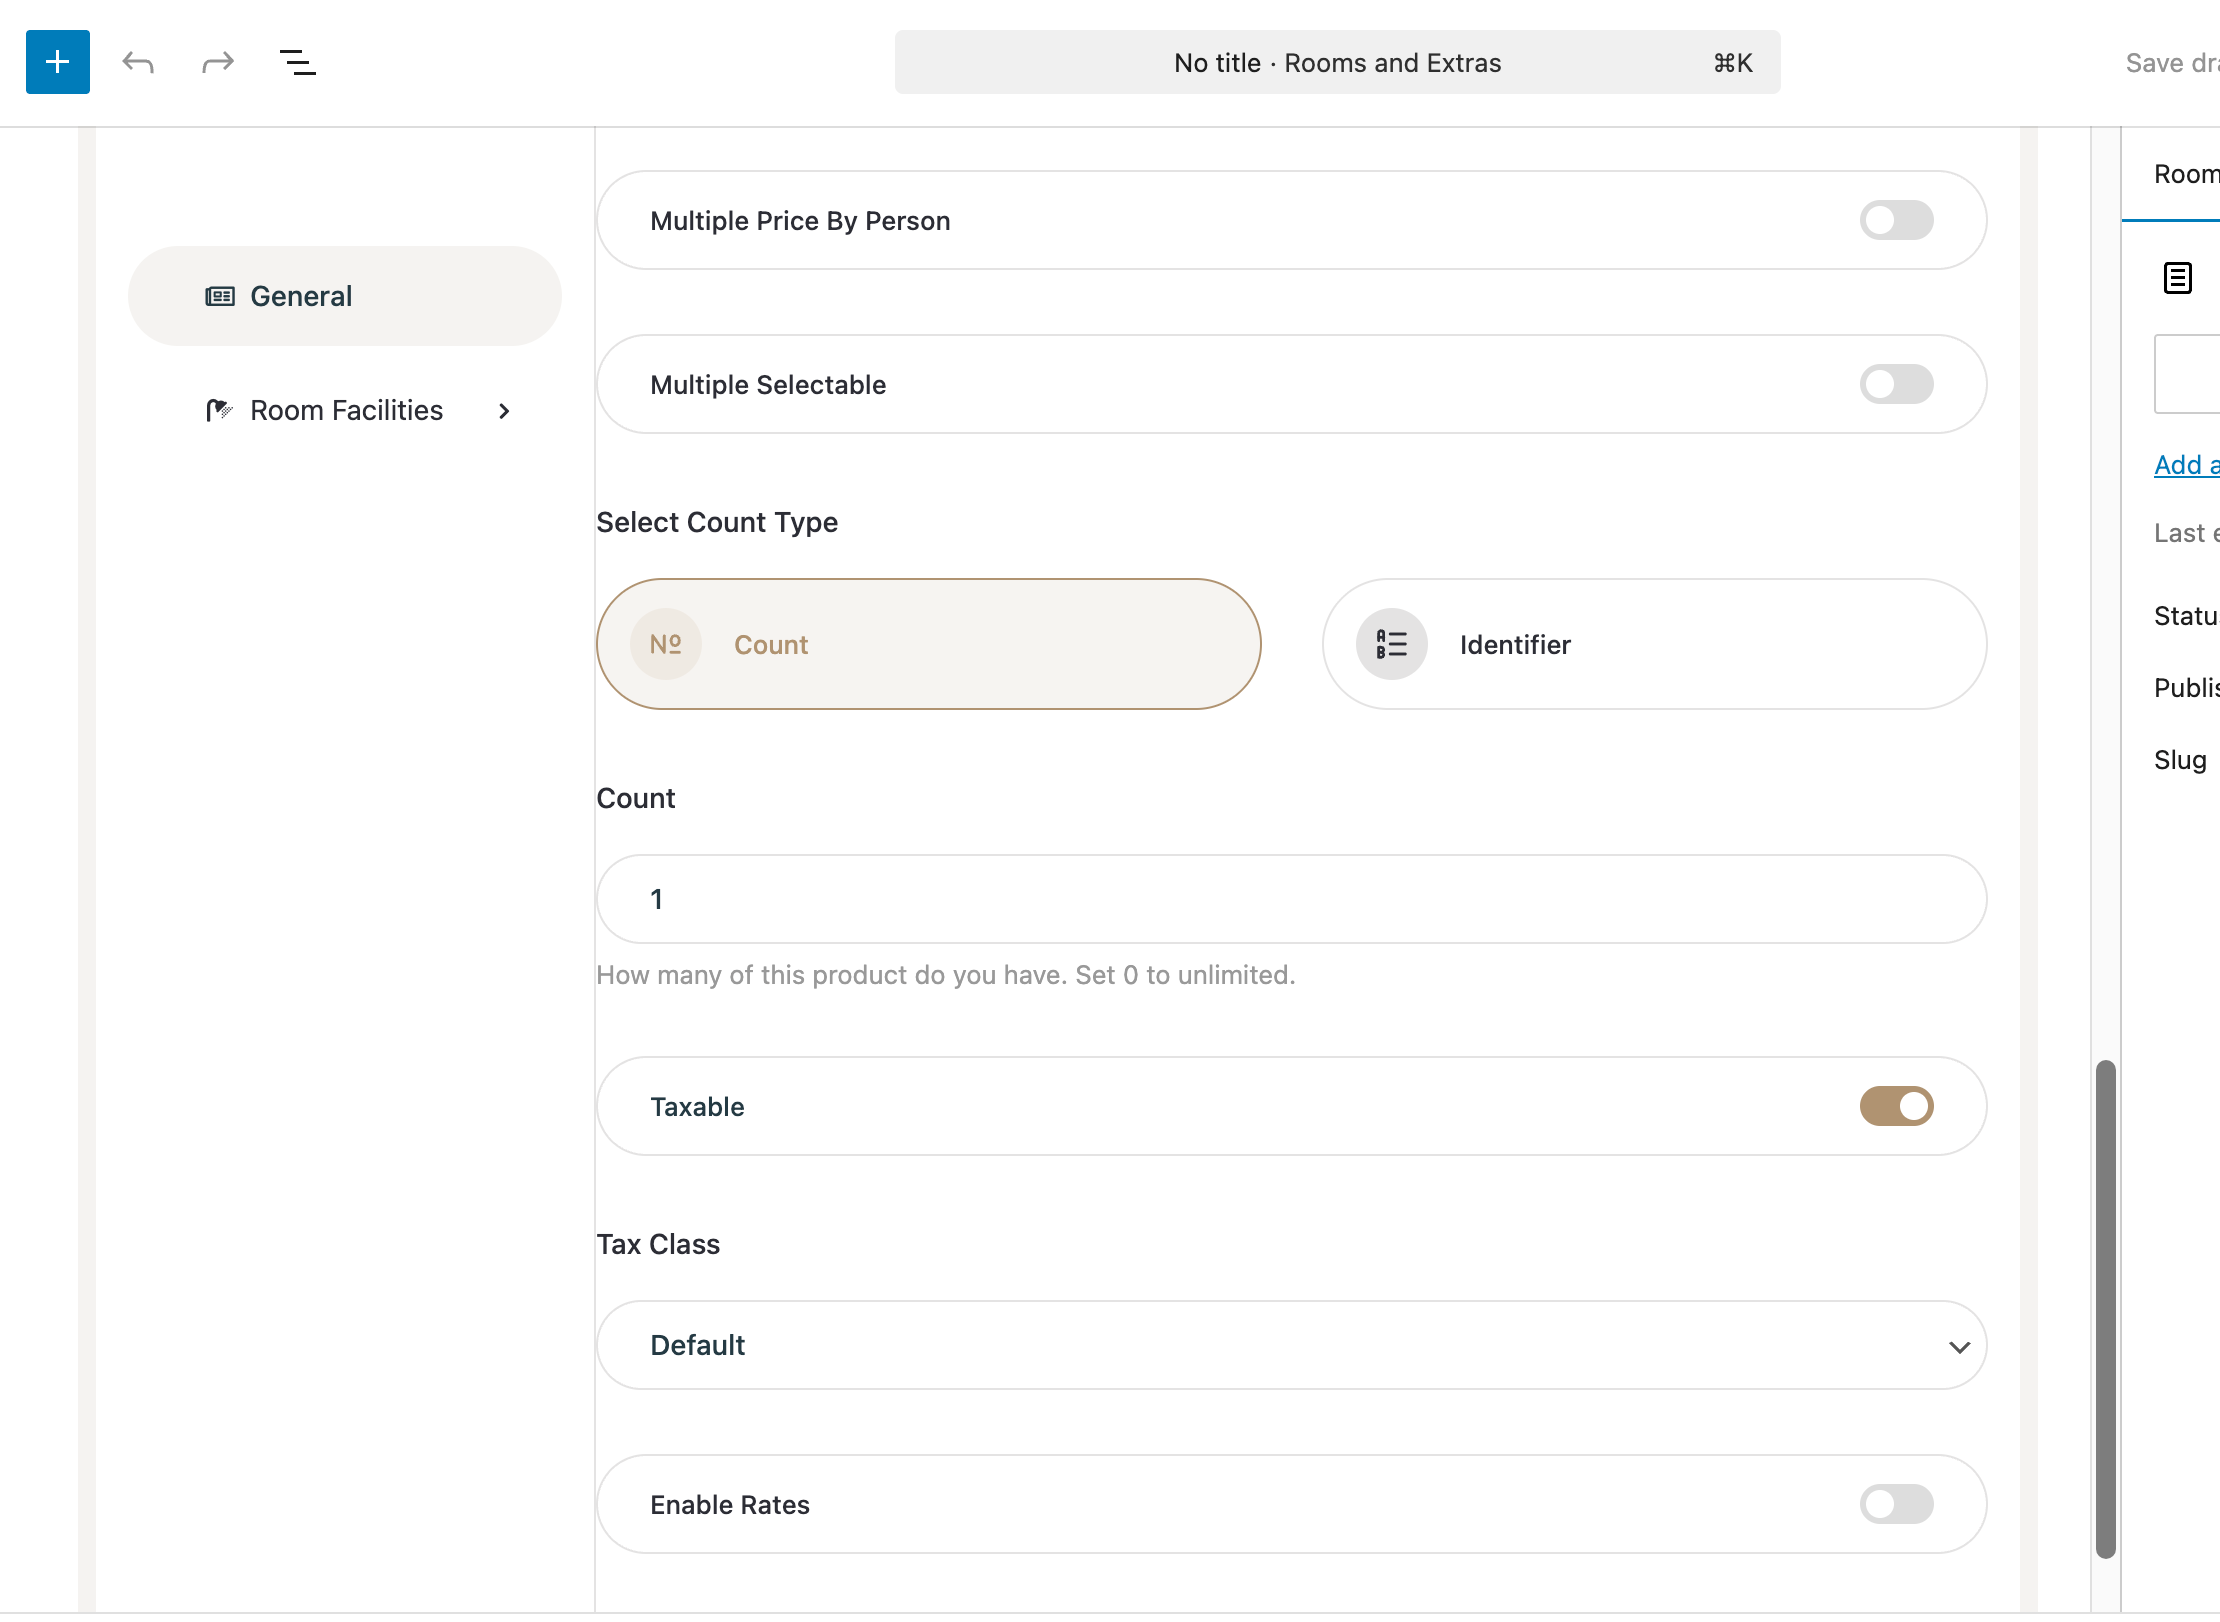Viewport: 2220px width, 1622px height.
Task: Expand Room Facilities chevron arrow
Action: [x=504, y=411]
